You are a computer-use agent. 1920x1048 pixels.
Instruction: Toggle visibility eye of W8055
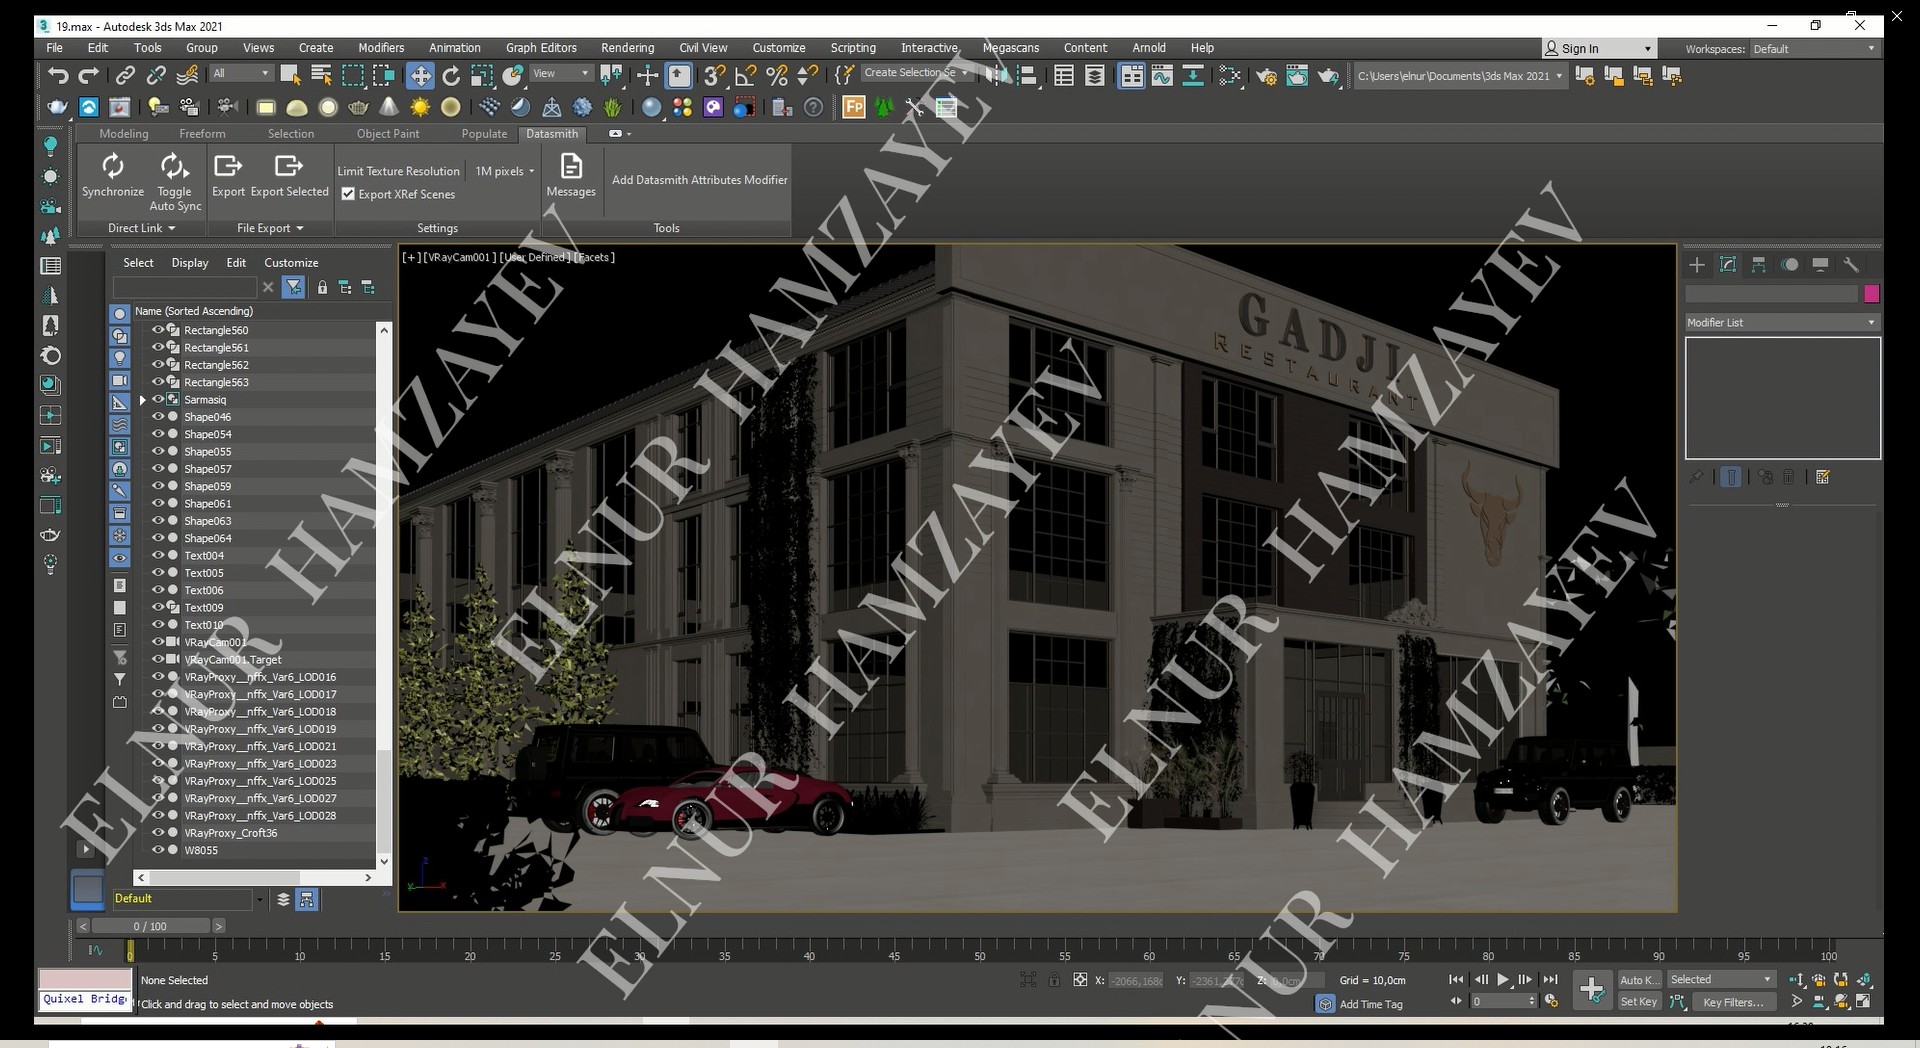click(157, 850)
